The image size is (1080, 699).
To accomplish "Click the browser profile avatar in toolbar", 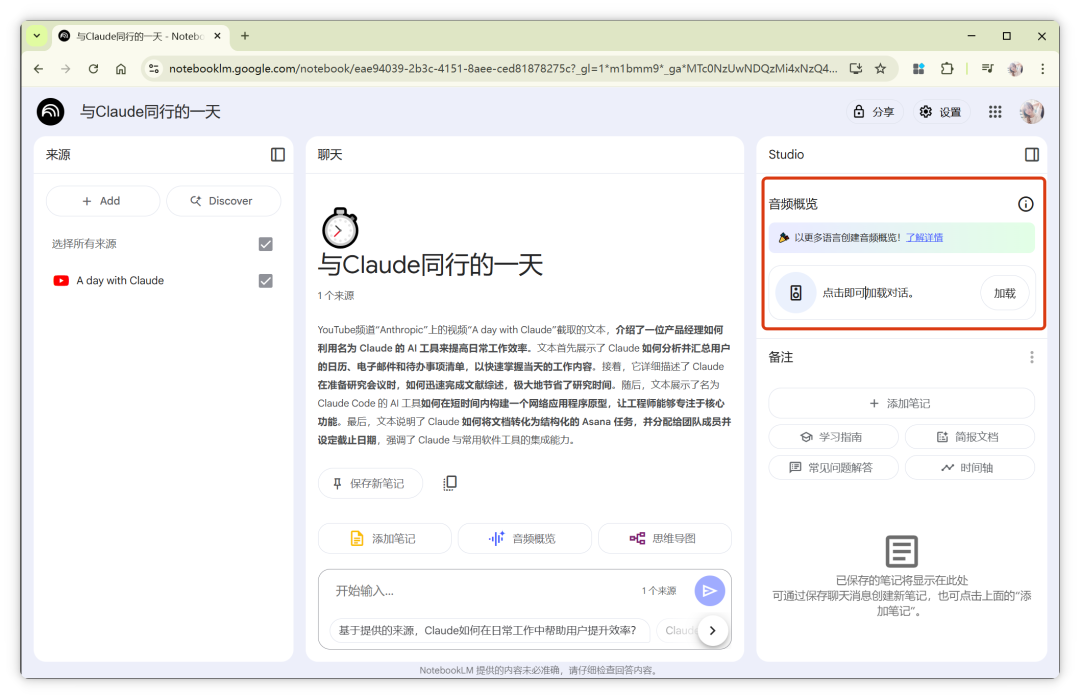I will [x=1015, y=68].
